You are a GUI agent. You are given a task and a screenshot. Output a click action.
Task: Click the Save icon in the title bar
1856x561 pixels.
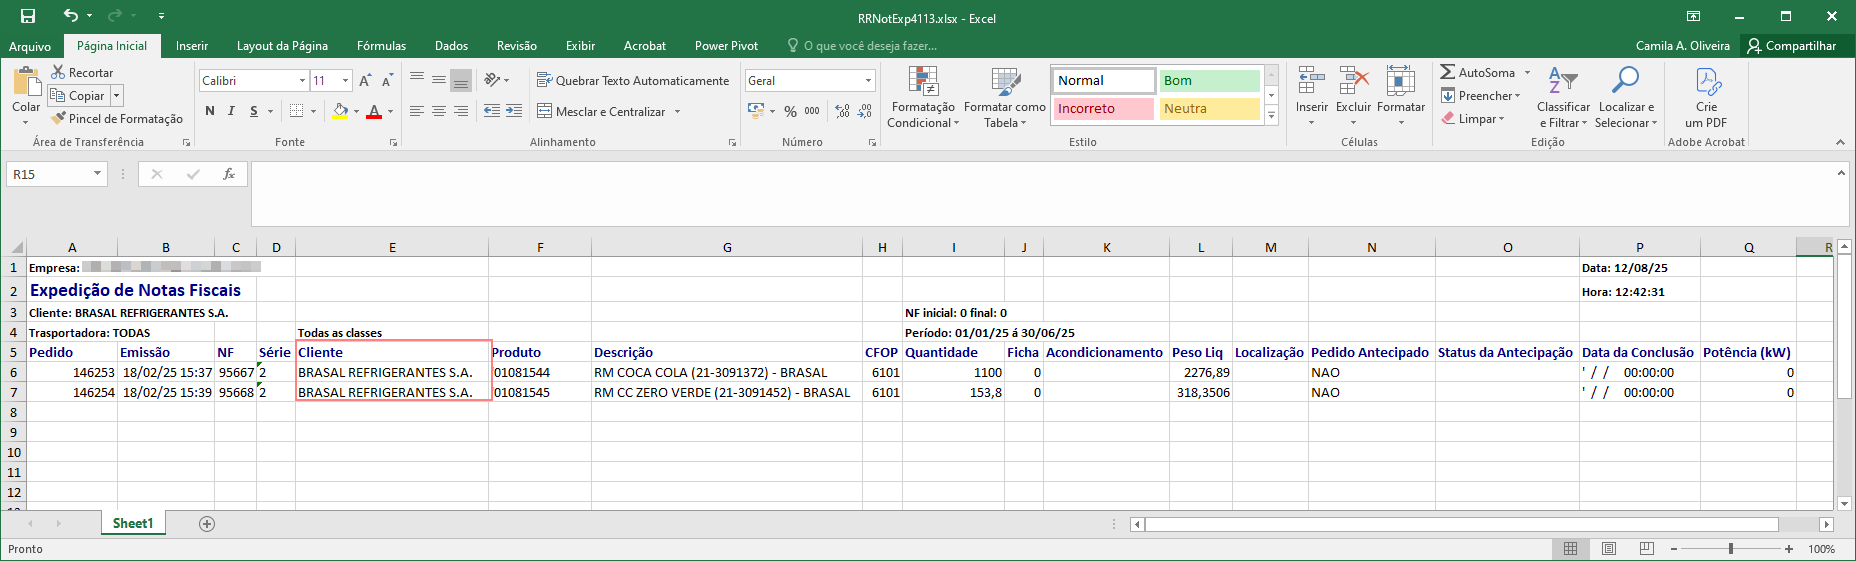click(28, 16)
